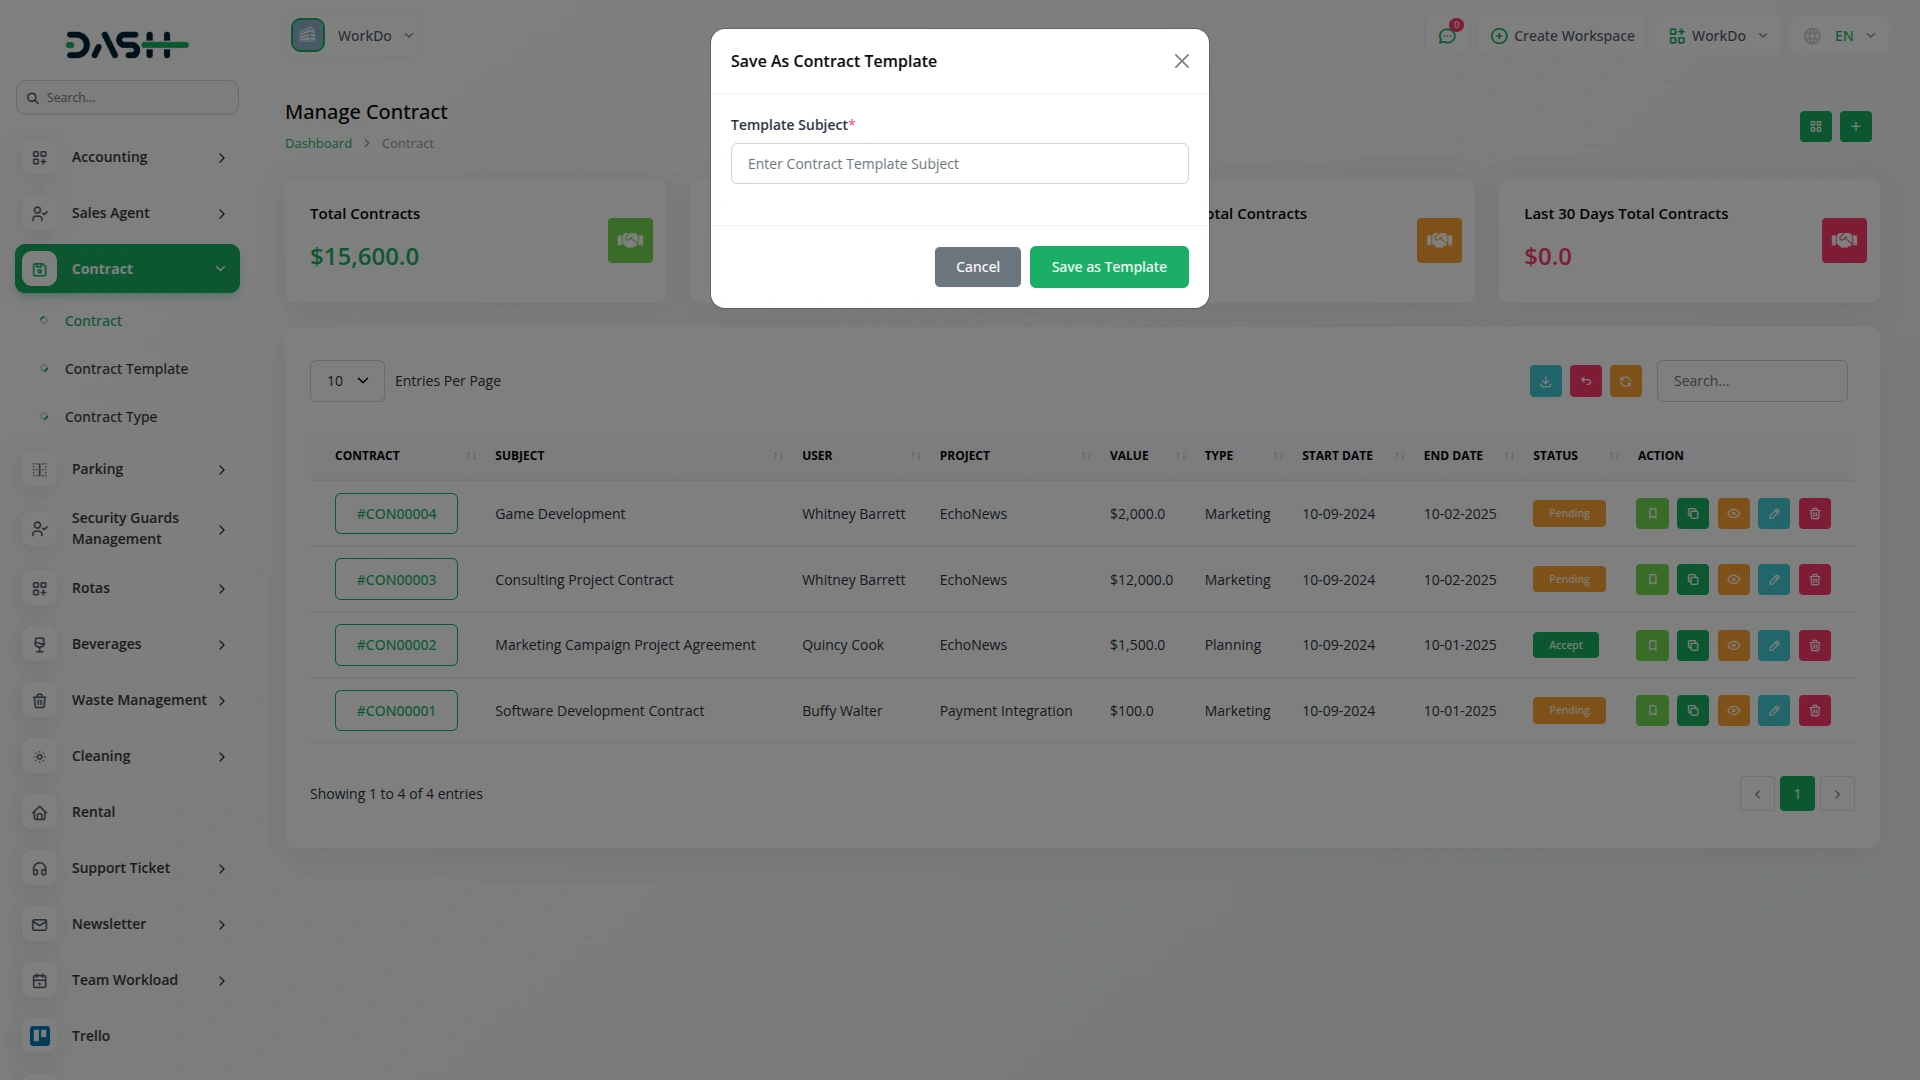Click eye icon in Marketing Campaign row
The image size is (1920, 1080).
click(1733, 646)
